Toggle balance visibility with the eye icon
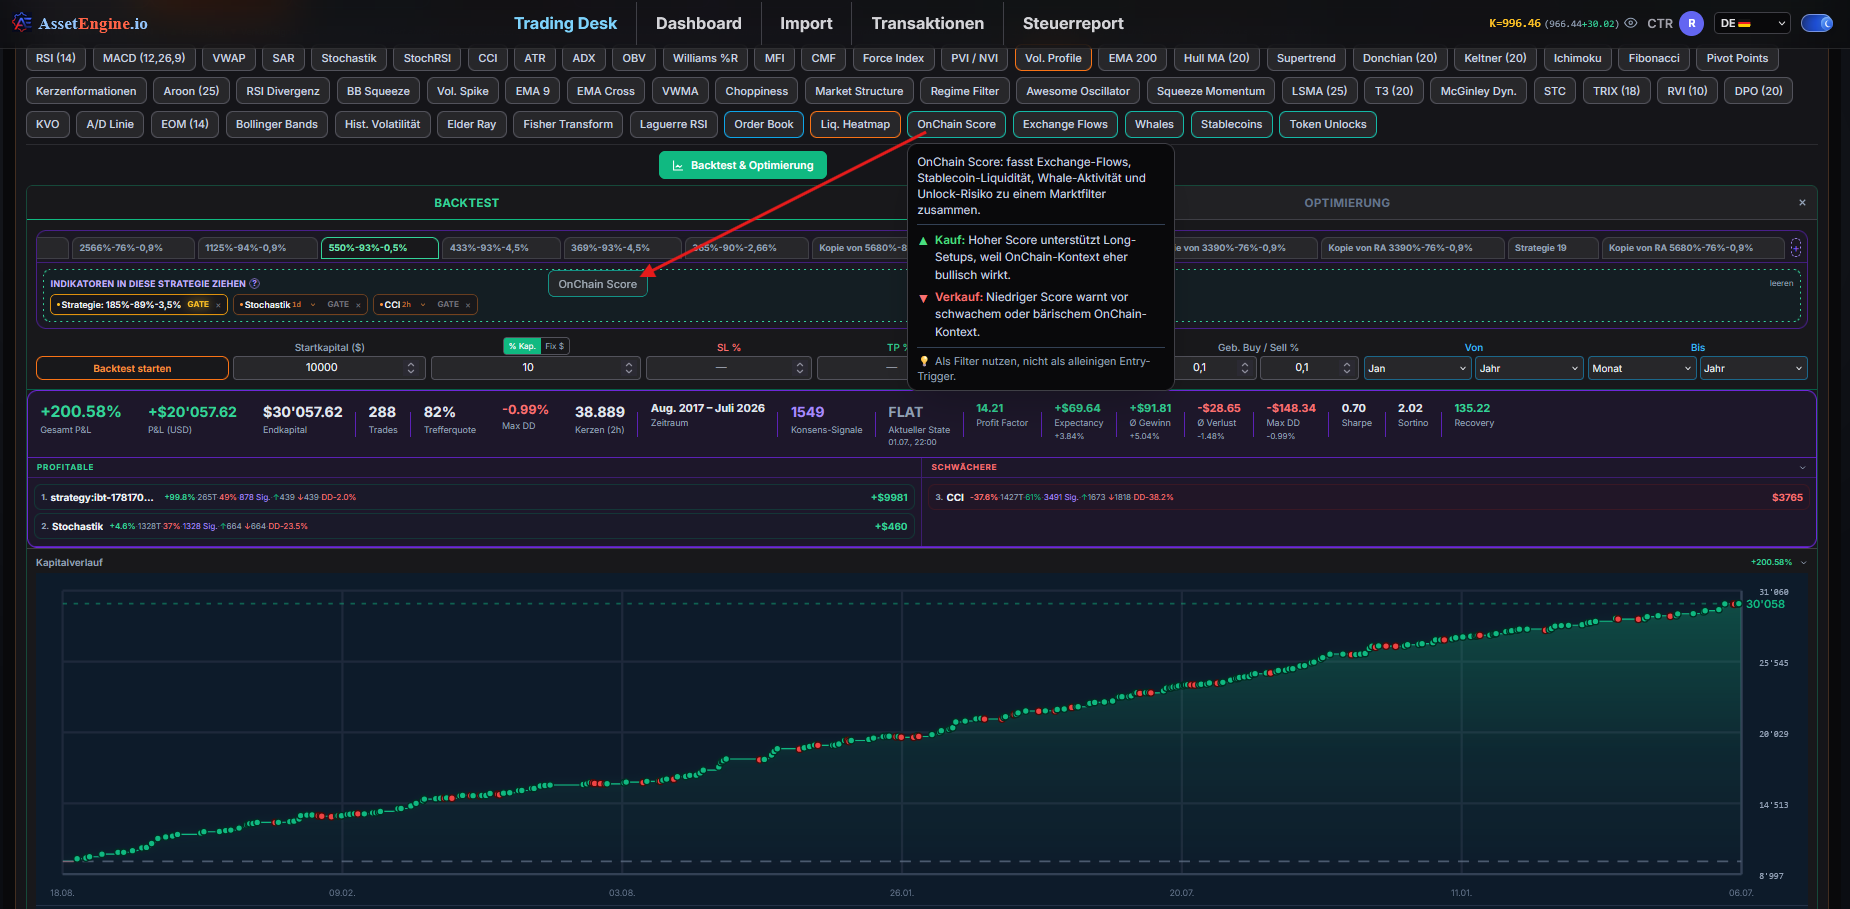1850x909 pixels. [1631, 23]
